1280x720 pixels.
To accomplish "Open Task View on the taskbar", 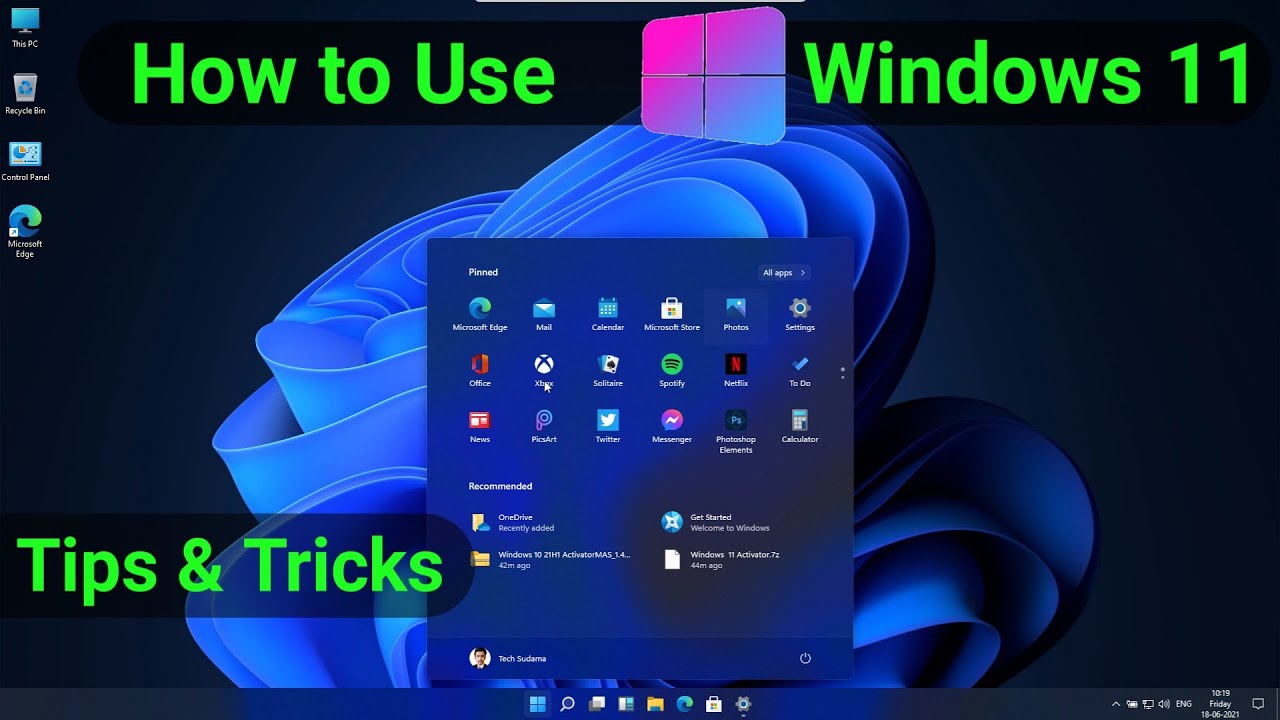I will (597, 704).
